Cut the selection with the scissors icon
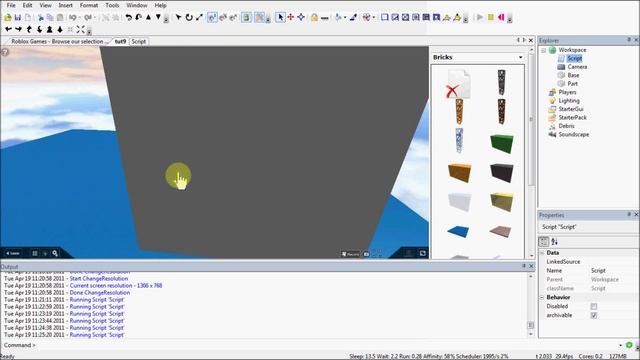640x360 pixels. coord(40,18)
